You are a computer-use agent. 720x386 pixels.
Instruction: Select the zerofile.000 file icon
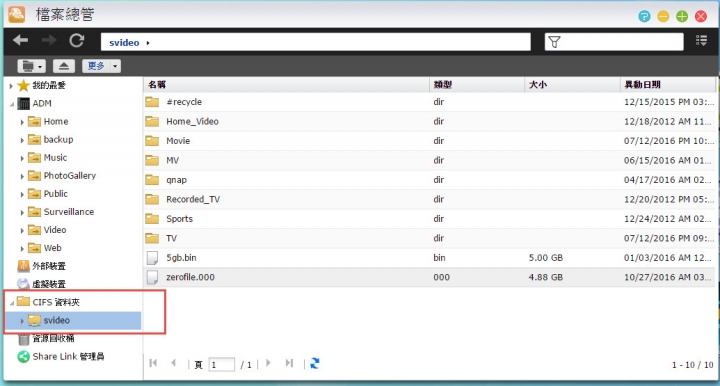pyautogui.click(x=152, y=277)
